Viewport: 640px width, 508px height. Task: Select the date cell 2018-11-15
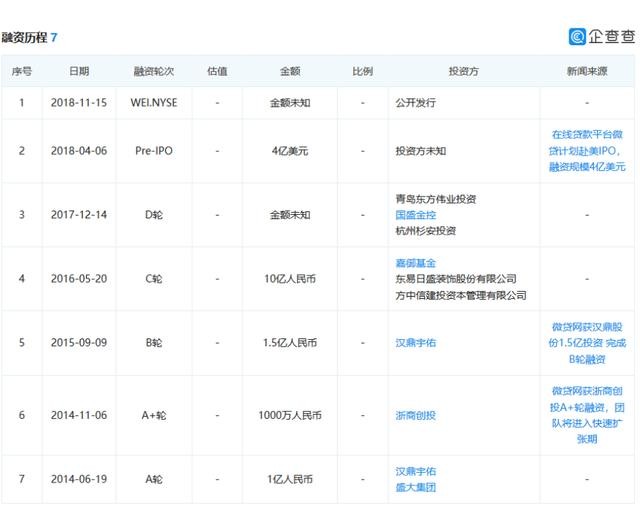pos(79,103)
